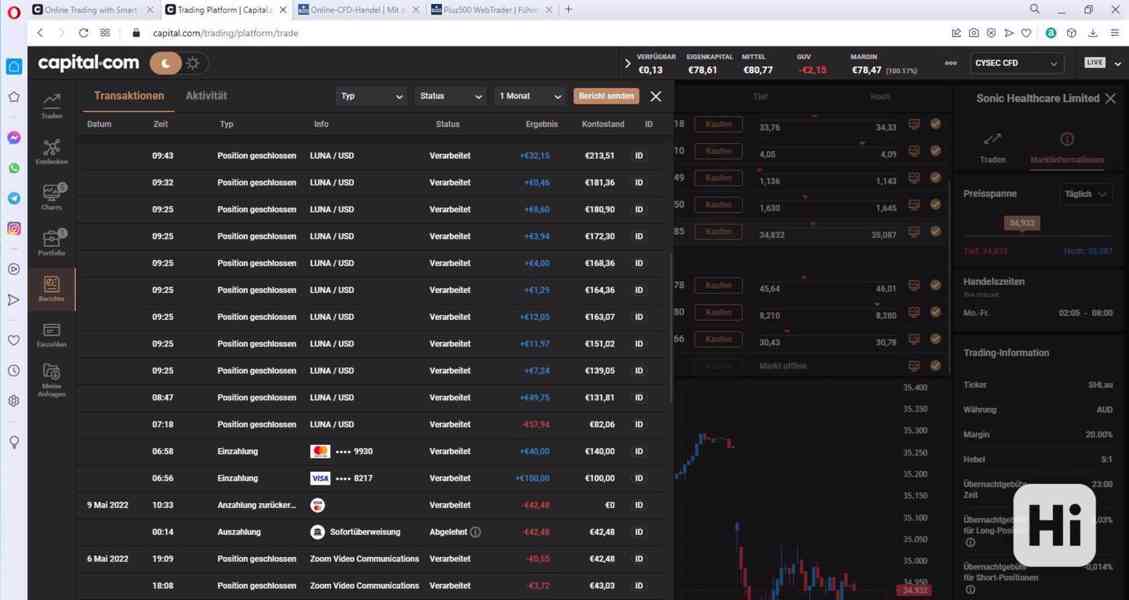Open Meine Anfragen in the sidebar

tap(51, 378)
